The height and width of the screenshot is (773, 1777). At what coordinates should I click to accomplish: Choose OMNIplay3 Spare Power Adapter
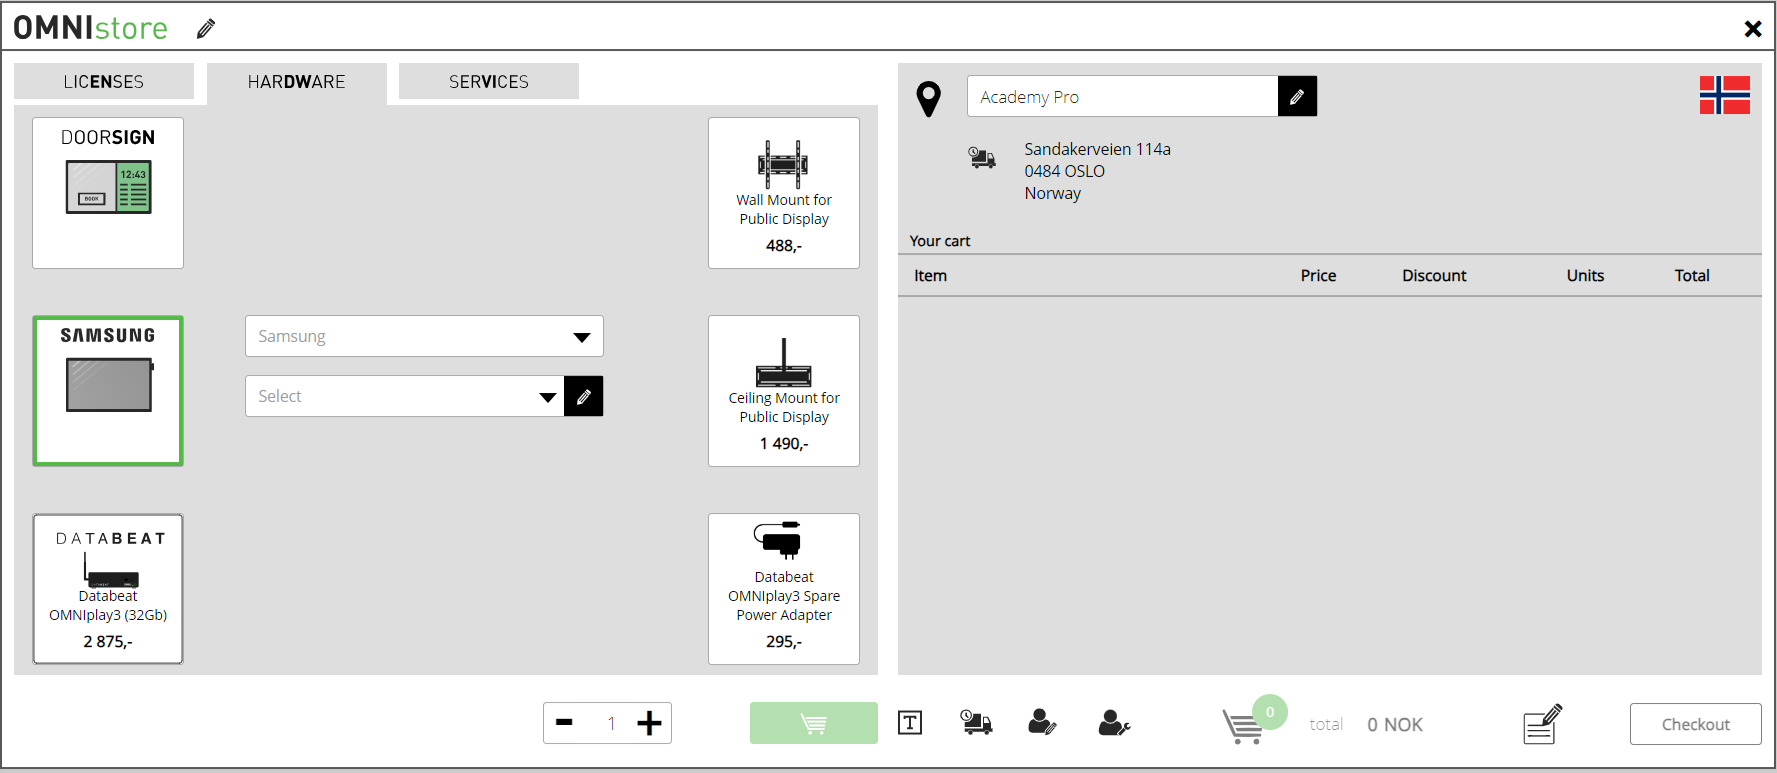pyautogui.click(x=784, y=589)
